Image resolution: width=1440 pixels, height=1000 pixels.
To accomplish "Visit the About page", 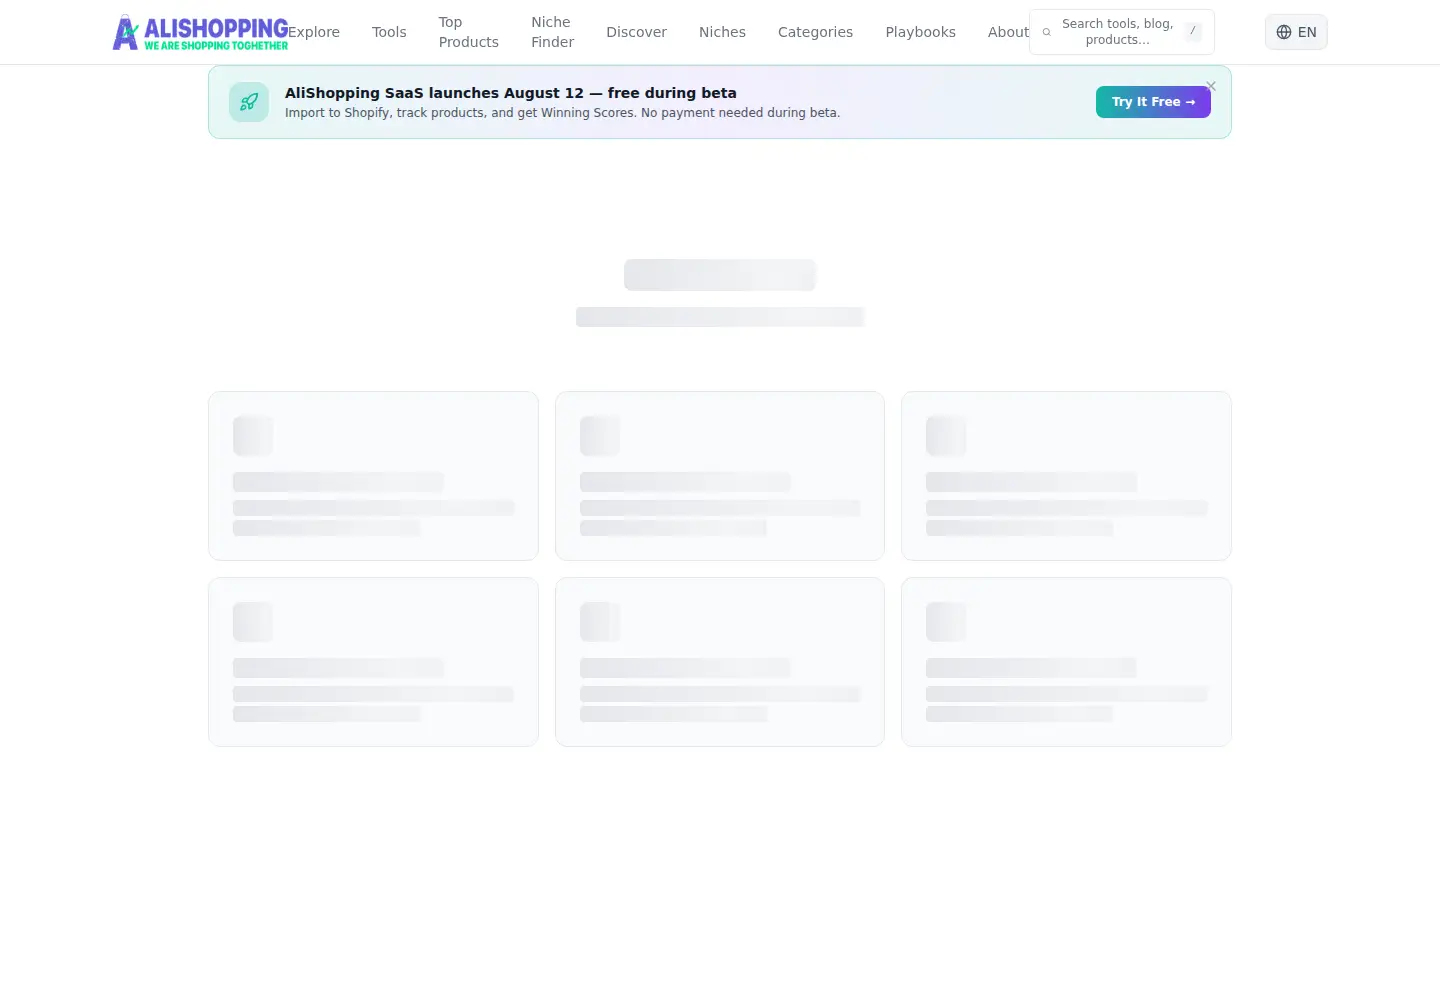I will coord(1008,32).
